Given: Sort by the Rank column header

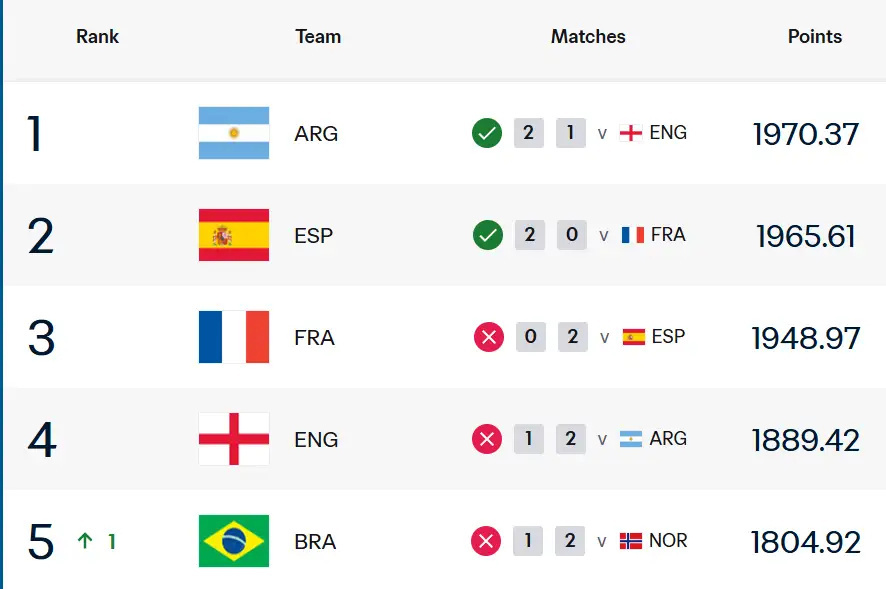Looking at the screenshot, I should pos(97,37).
